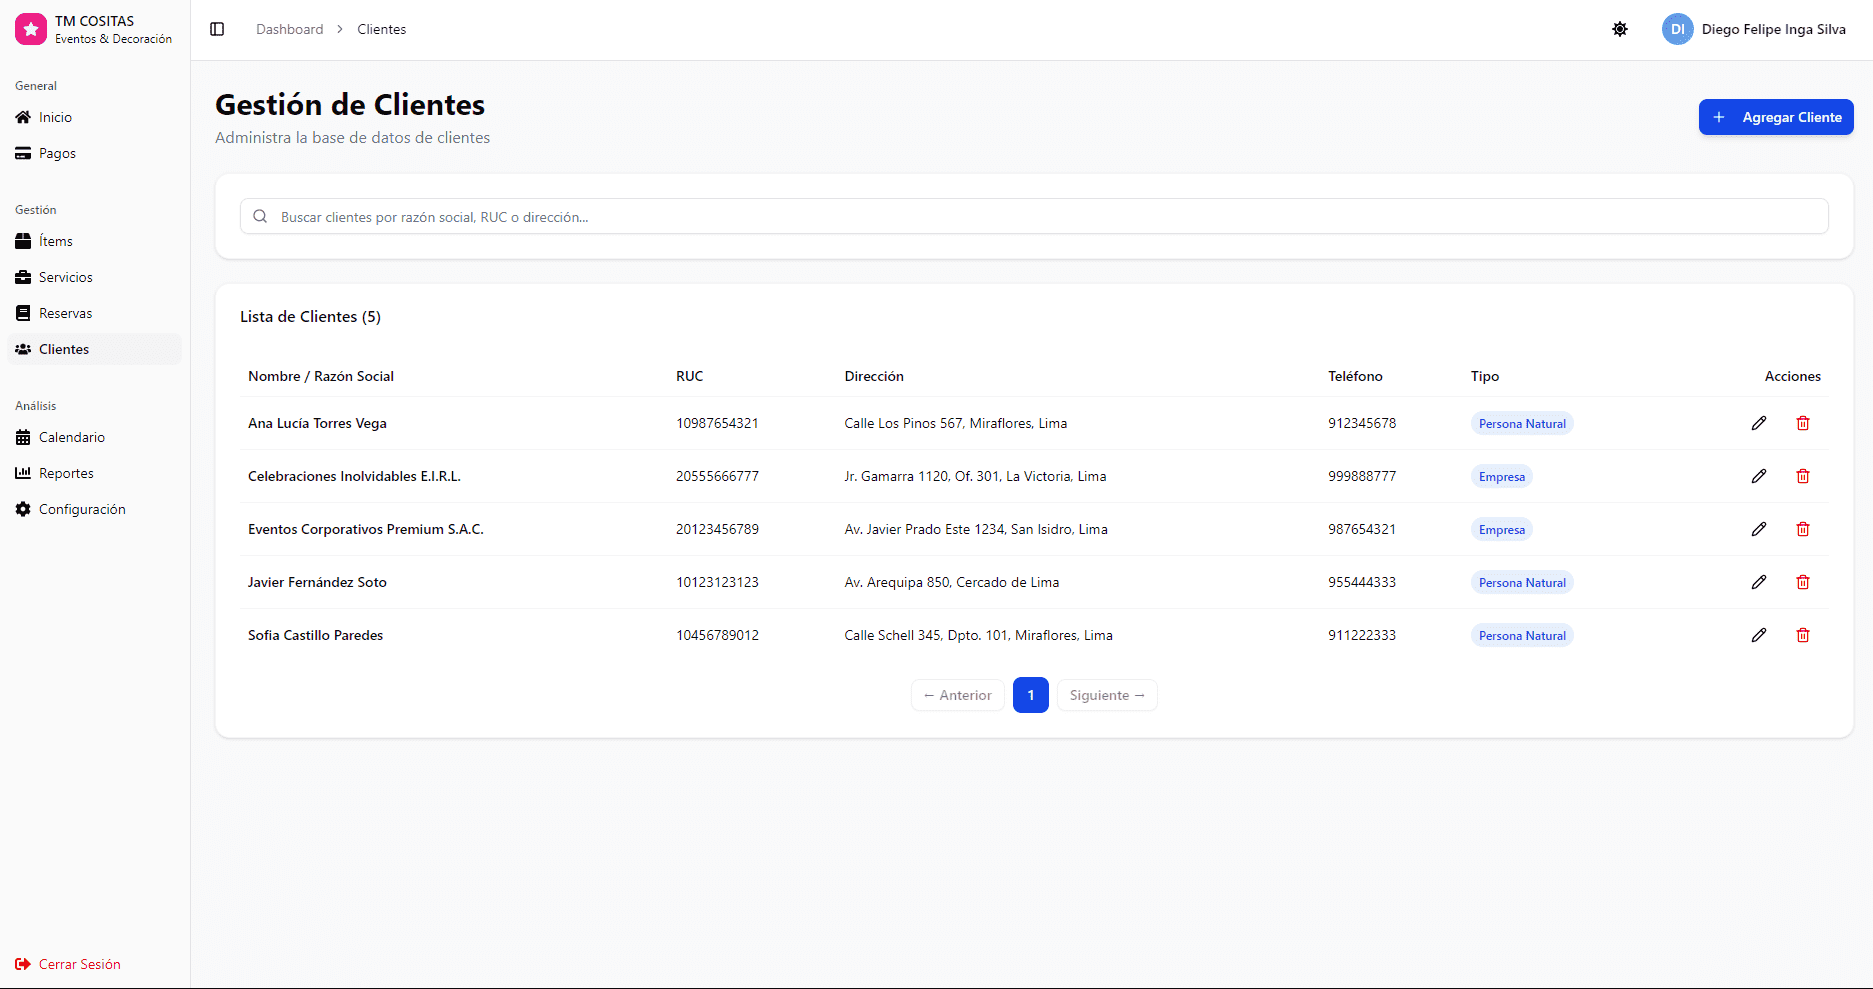Open Configuración settings
This screenshot has width=1873, height=989.
[95, 509]
